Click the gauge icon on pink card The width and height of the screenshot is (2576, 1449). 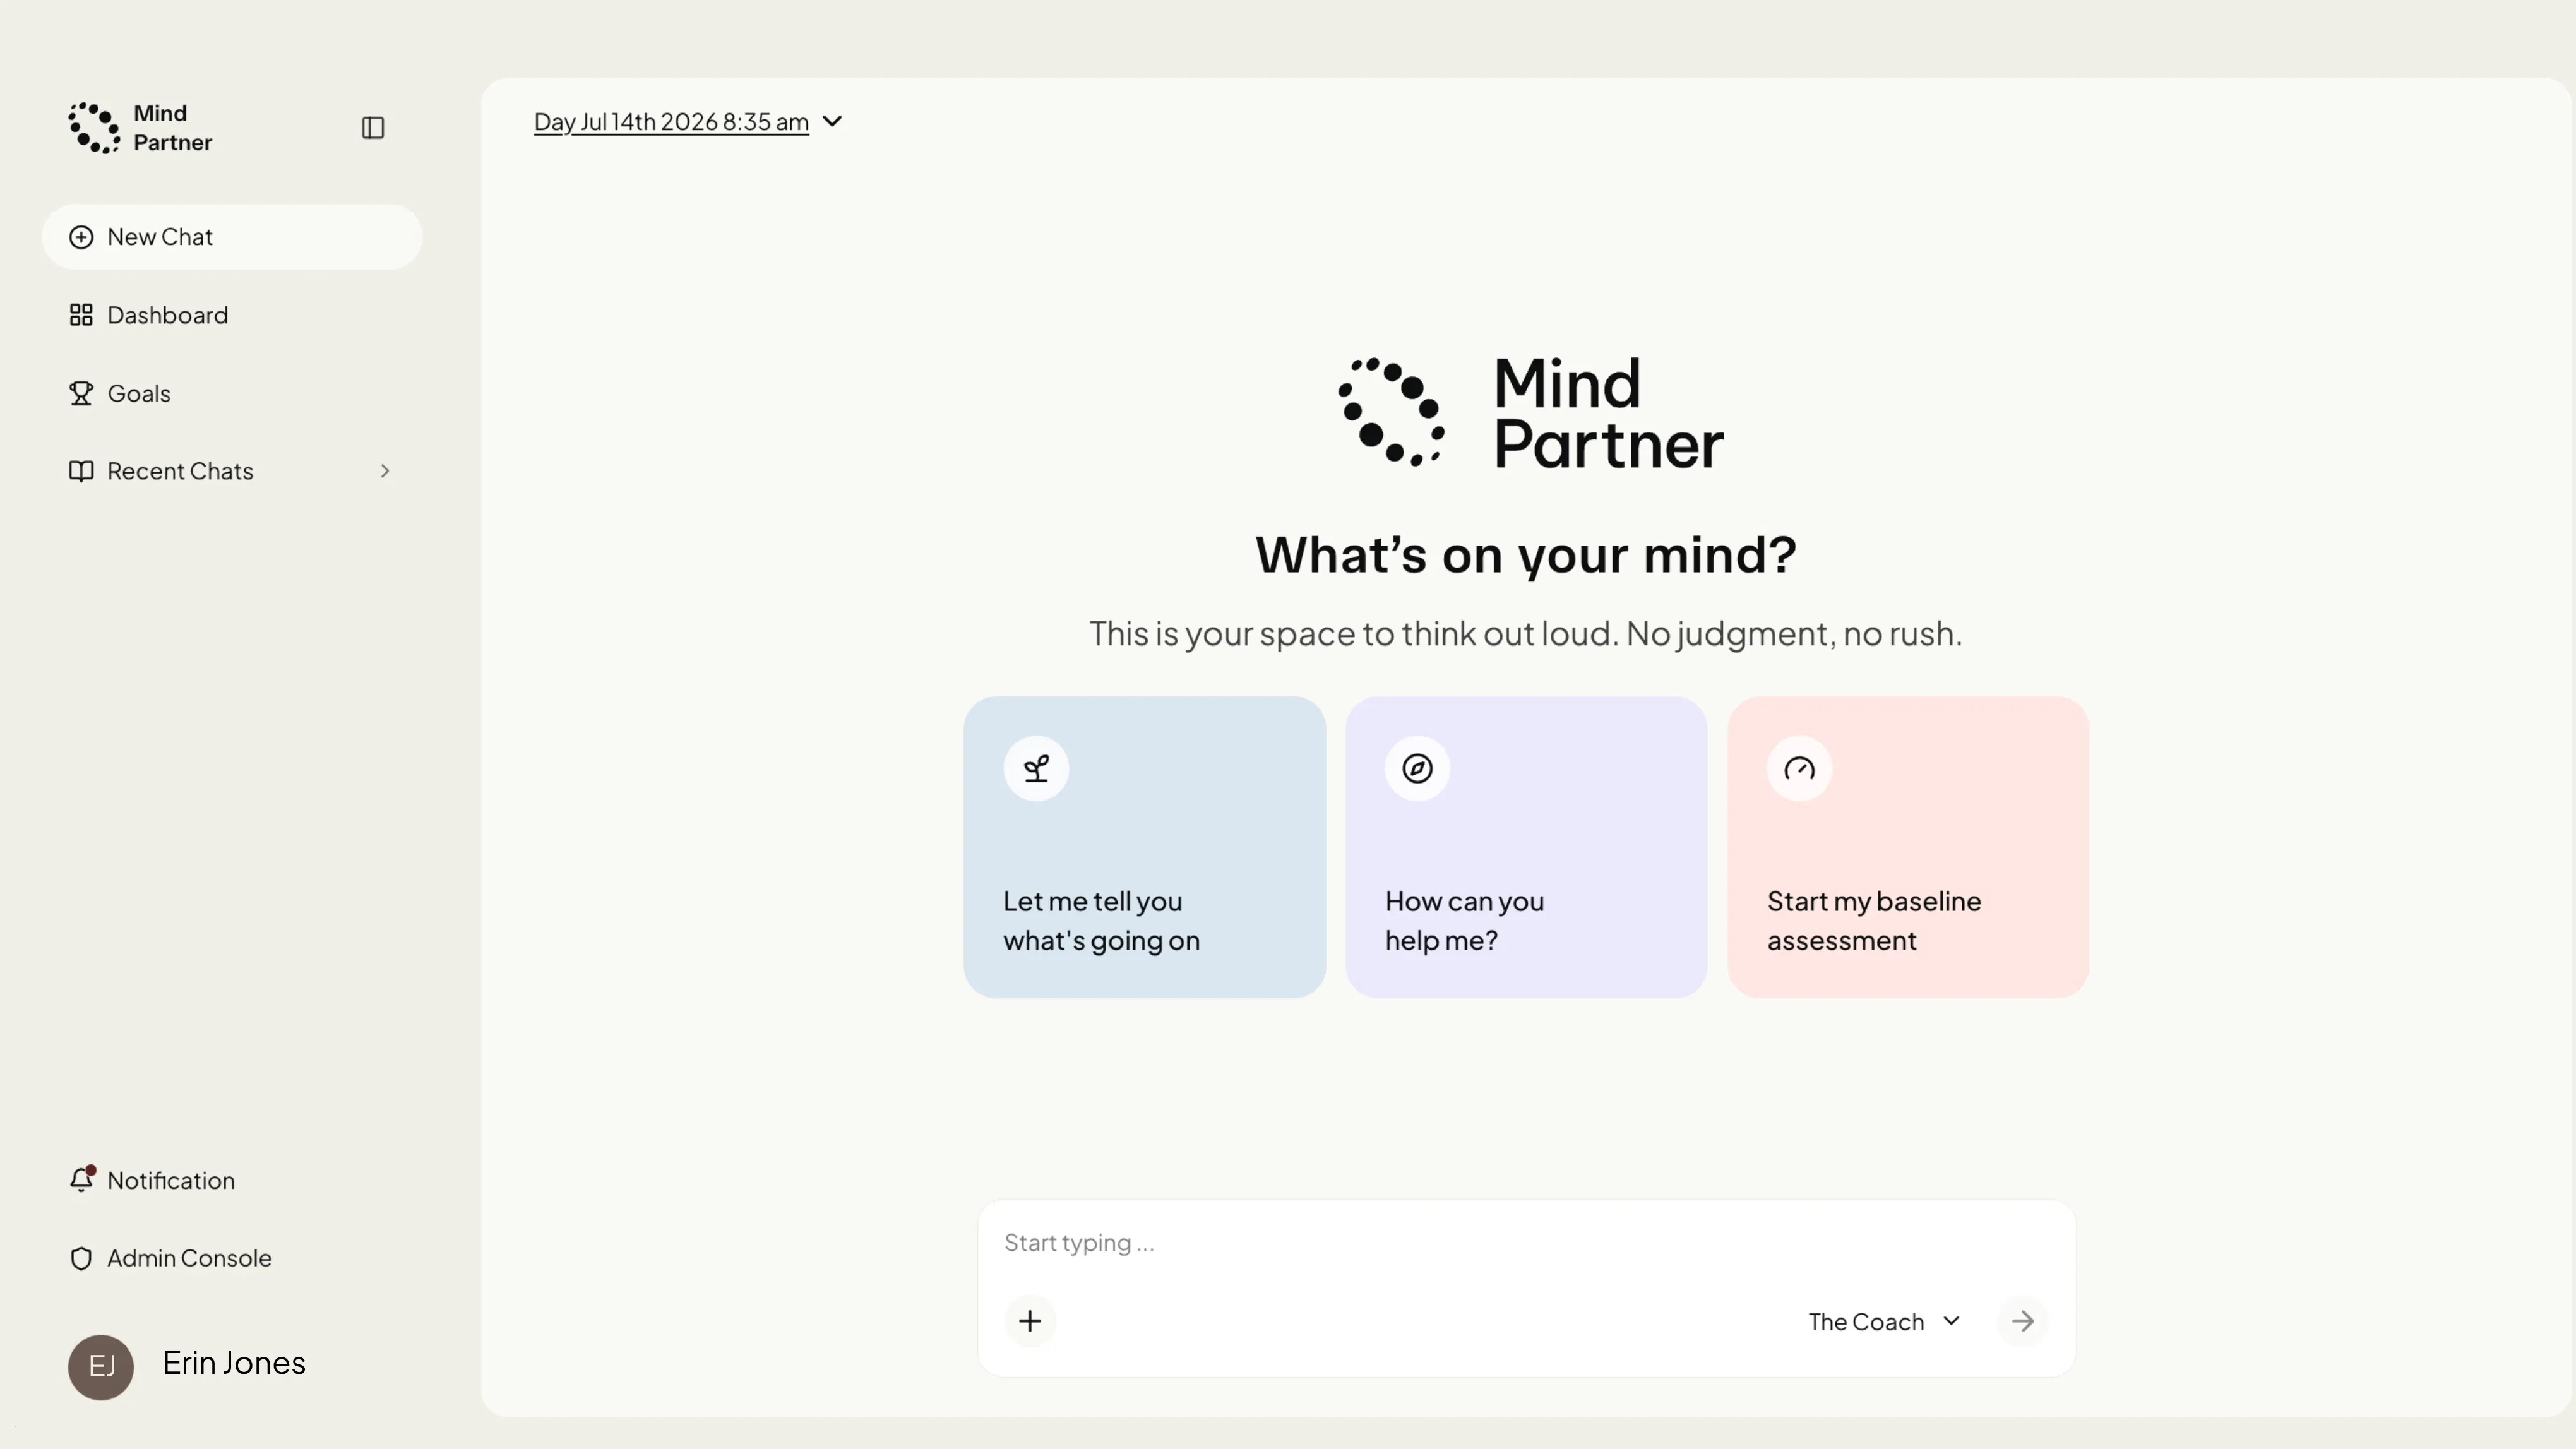1799,768
